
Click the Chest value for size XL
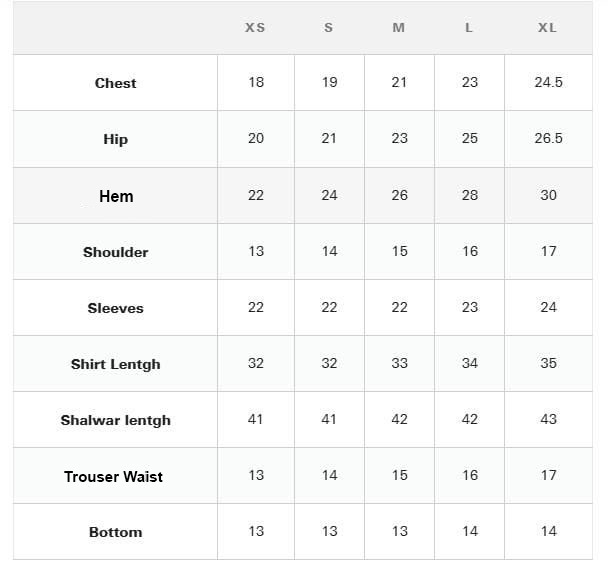pos(548,82)
